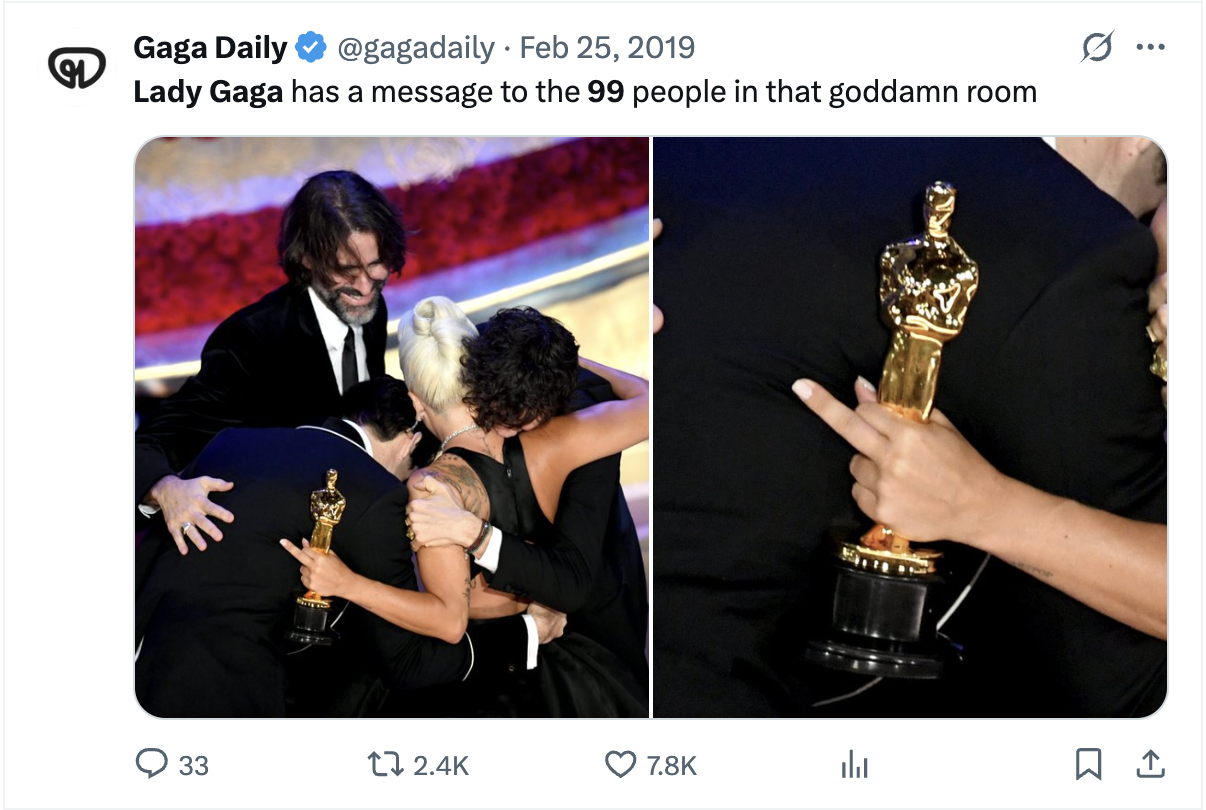This screenshot has width=1206, height=810.
Task: Bookmark this post
Action: 1087,765
